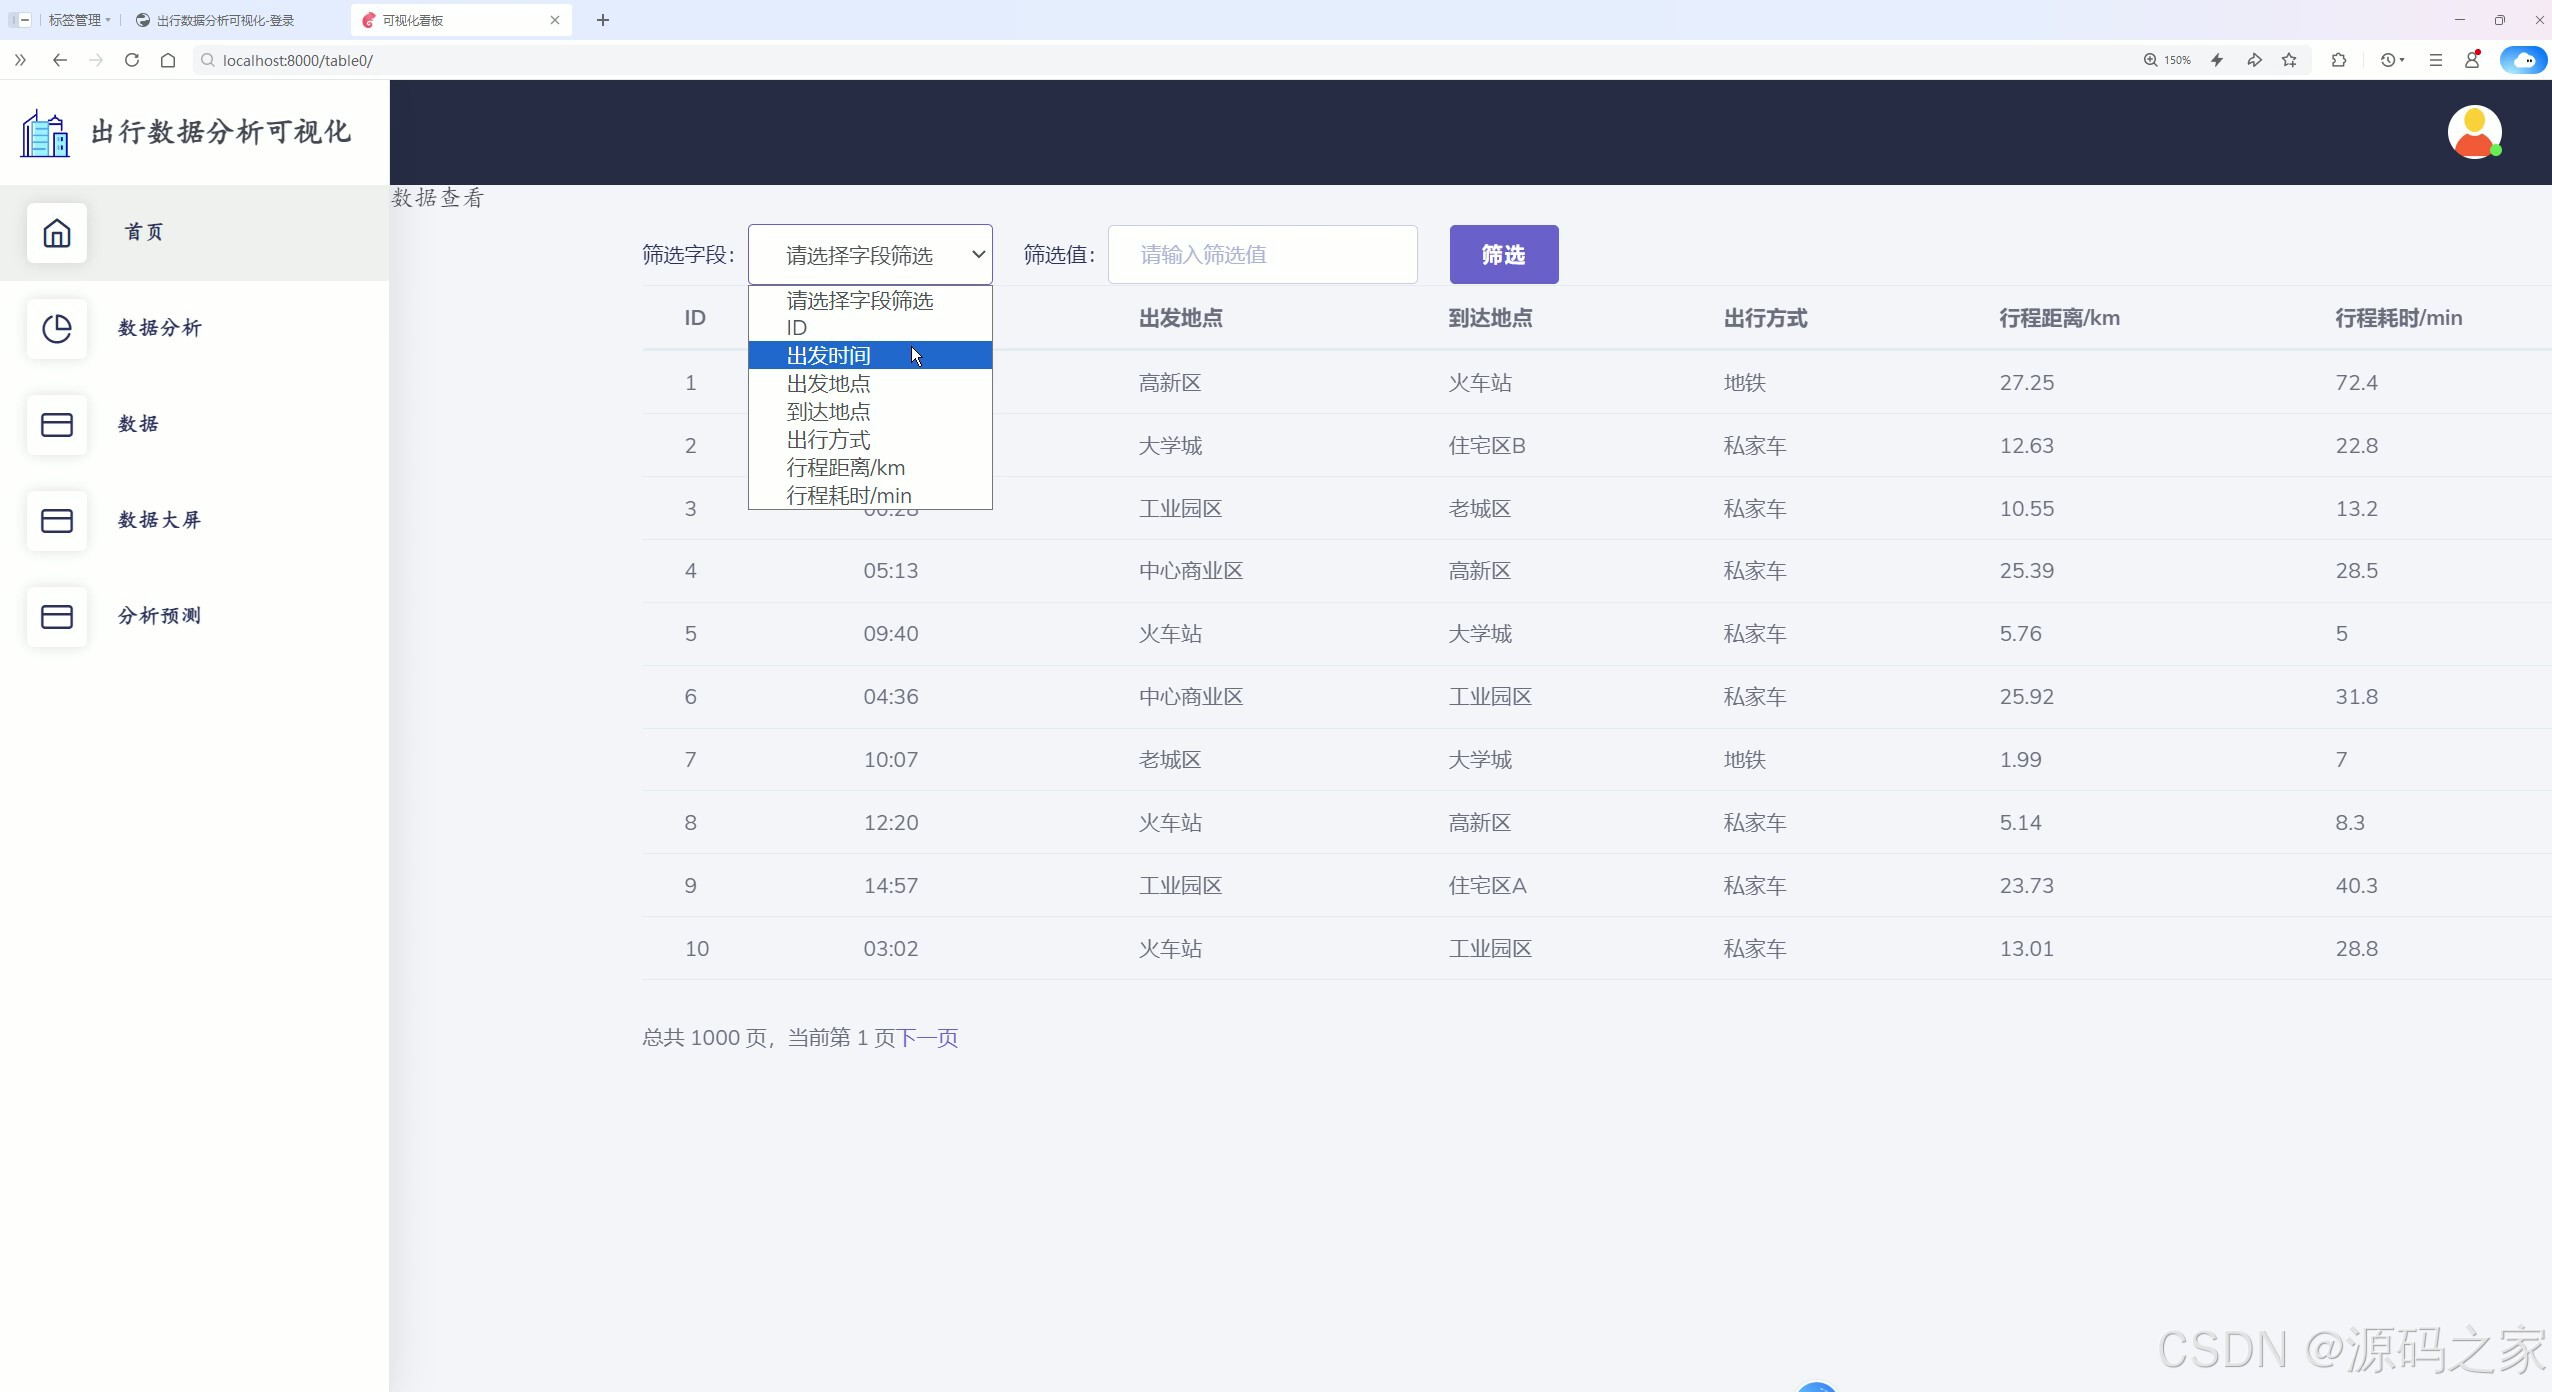The image size is (2552, 1392).
Task: Focus the 筛选值 input field
Action: click(1262, 255)
